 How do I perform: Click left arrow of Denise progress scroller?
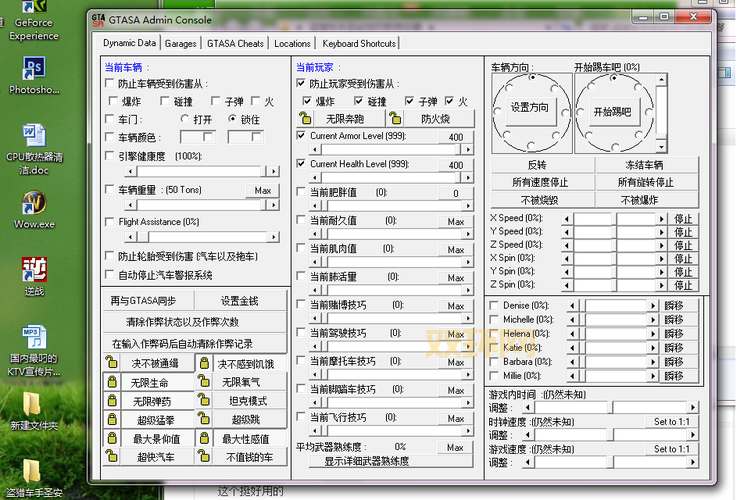click(x=572, y=305)
